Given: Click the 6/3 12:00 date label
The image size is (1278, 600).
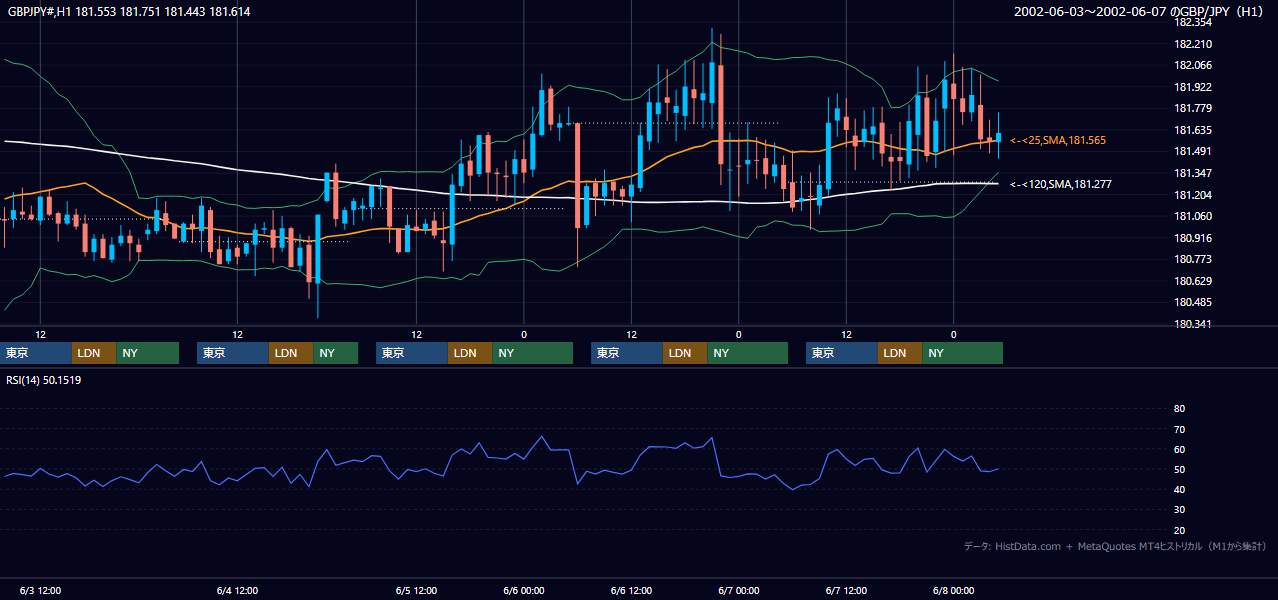Looking at the screenshot, I should click(x=40, y=591).
